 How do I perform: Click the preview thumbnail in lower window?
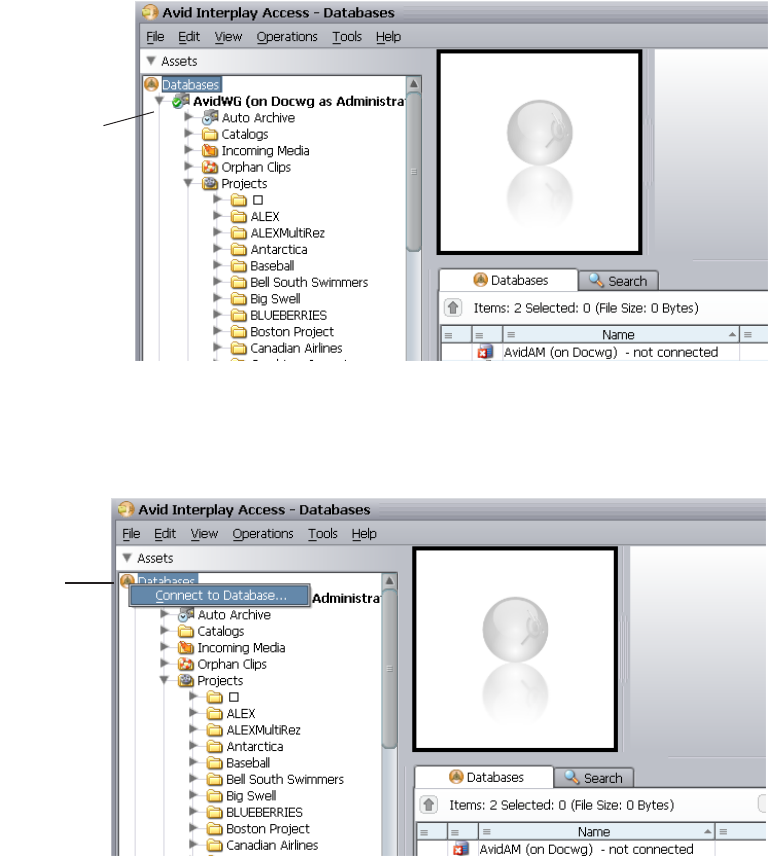tap(516, 650)
